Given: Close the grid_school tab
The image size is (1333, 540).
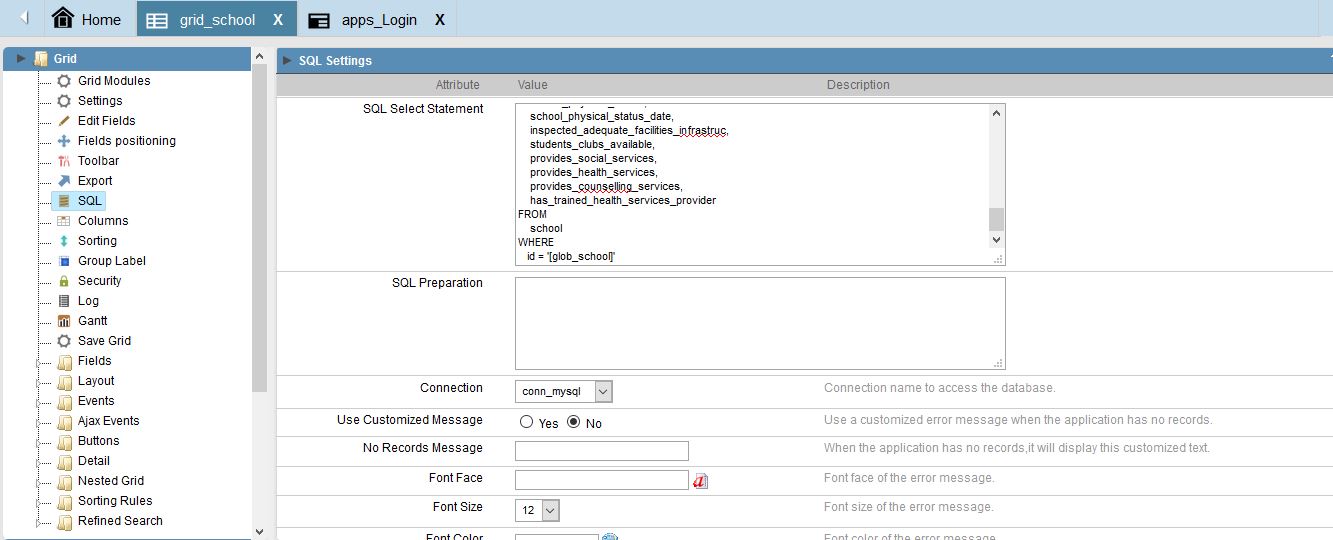Looking at the screenshot, I should pos(278,20).
